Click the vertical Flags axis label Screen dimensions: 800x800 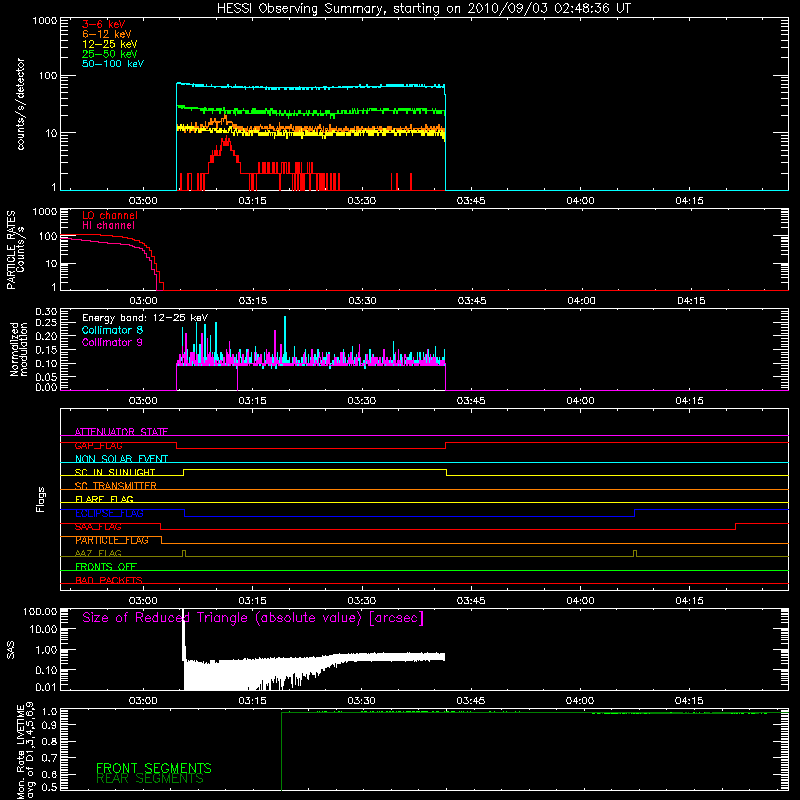pos(41,499)
